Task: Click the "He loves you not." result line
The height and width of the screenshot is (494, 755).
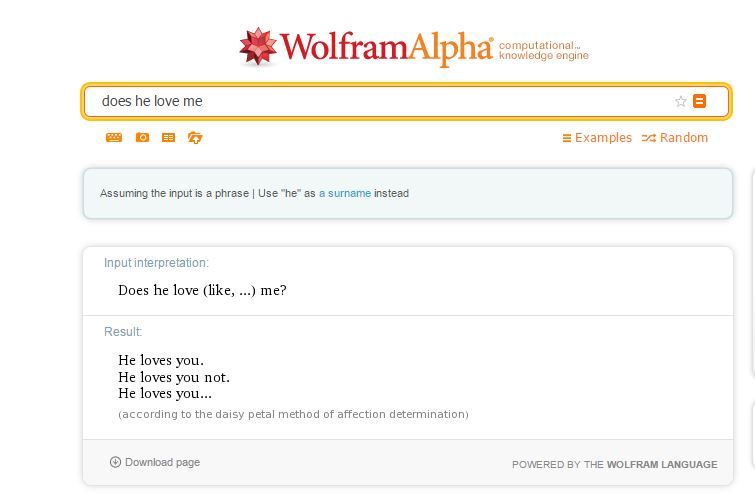Action: [x=174, y=377]
